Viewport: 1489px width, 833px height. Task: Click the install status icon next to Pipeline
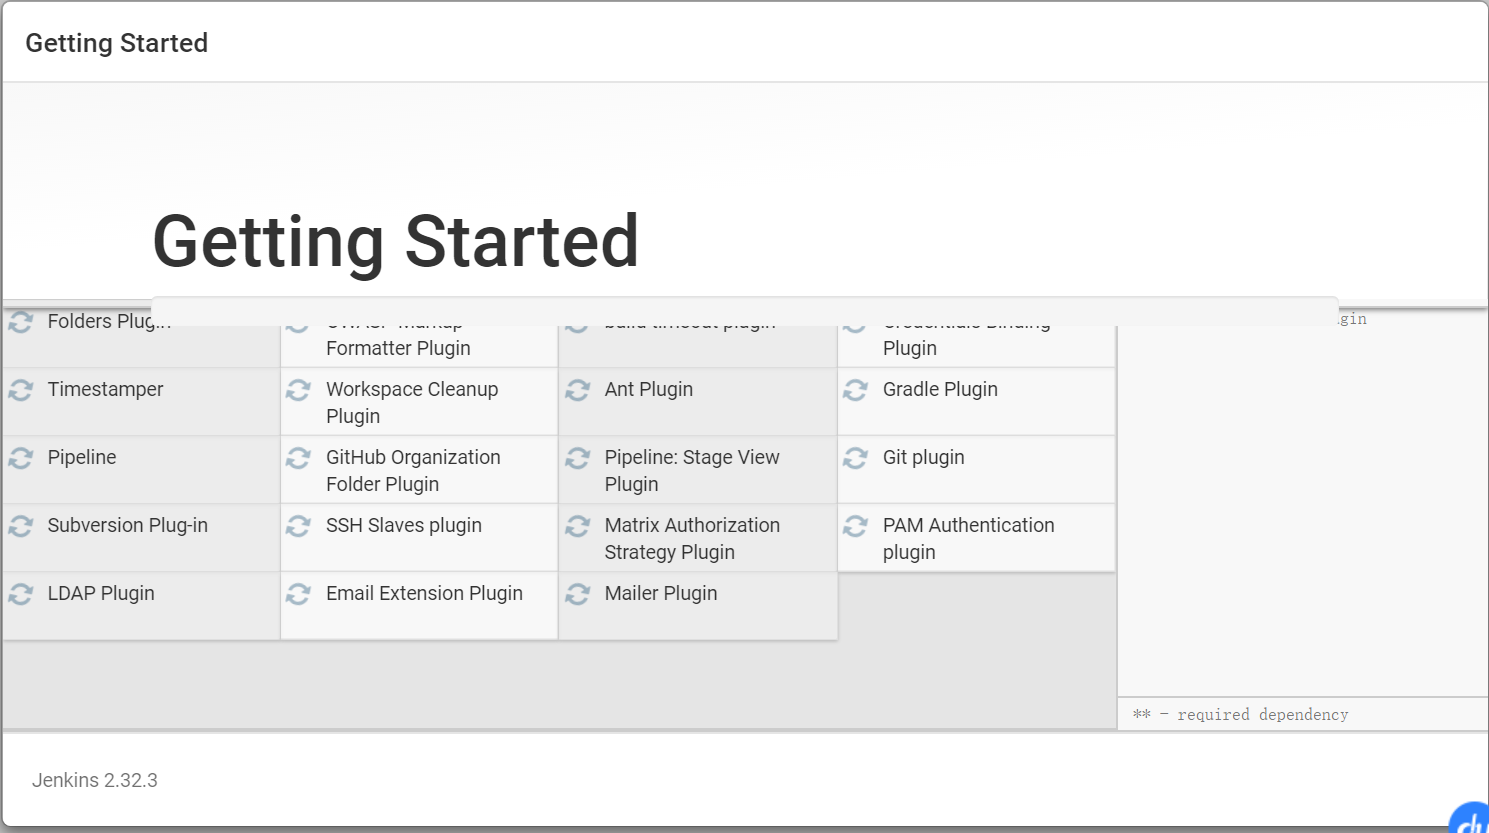coord(21,458)
